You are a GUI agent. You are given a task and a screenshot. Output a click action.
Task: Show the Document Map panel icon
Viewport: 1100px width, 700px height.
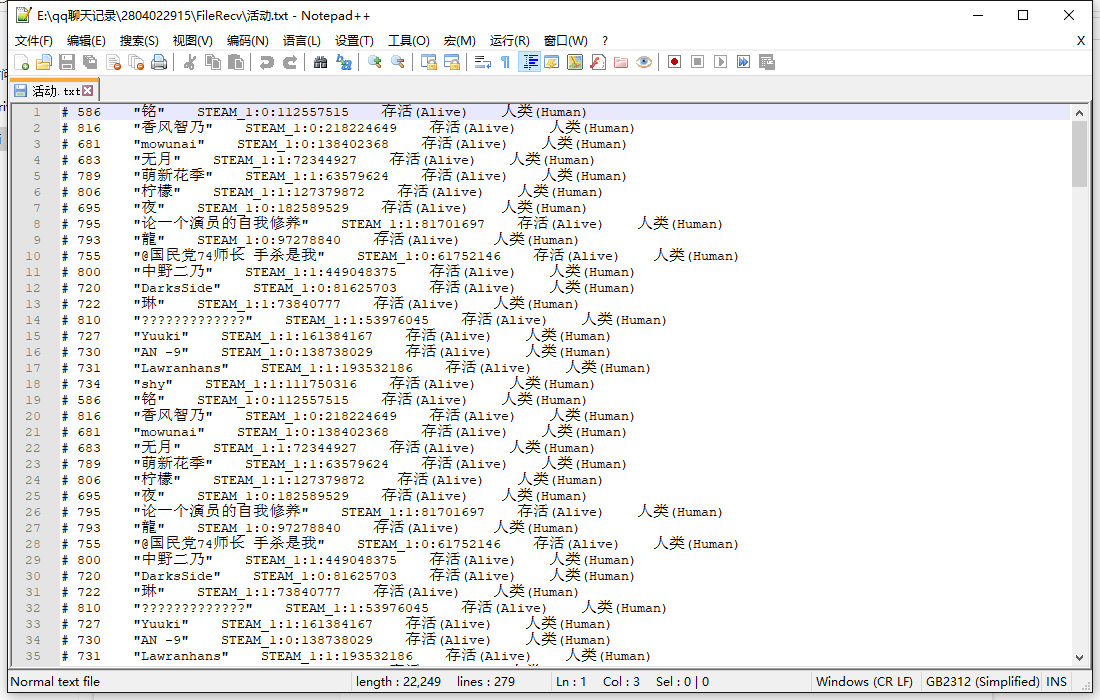575,62
